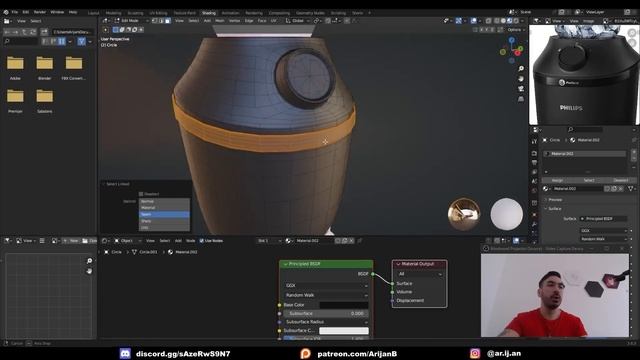Select Seam in delimit list
Viewport: 640px width, 360px height.
click(x=164, y=214)
